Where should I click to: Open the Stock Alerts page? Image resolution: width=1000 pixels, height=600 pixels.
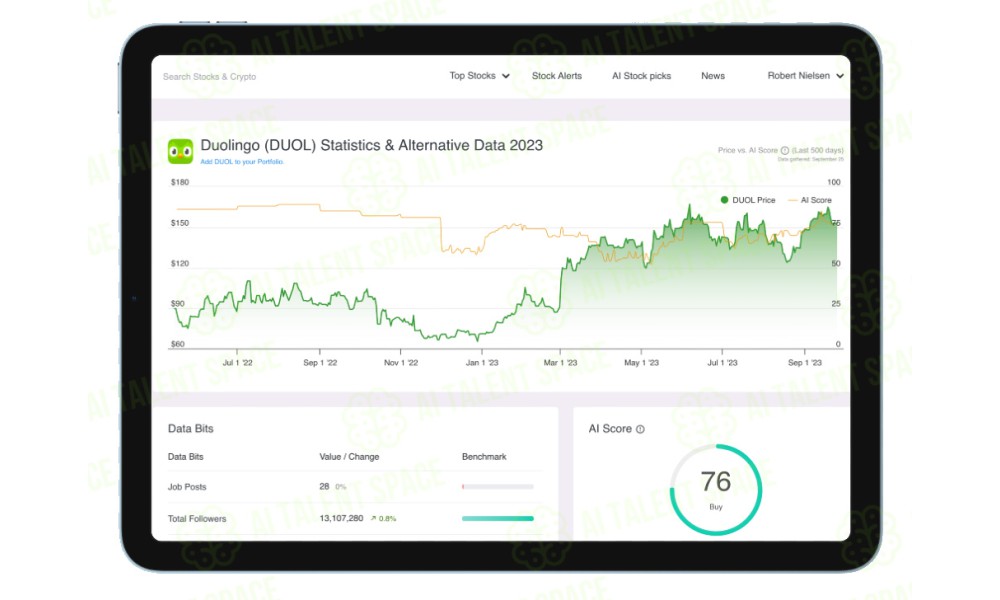(x=557, y=76)
